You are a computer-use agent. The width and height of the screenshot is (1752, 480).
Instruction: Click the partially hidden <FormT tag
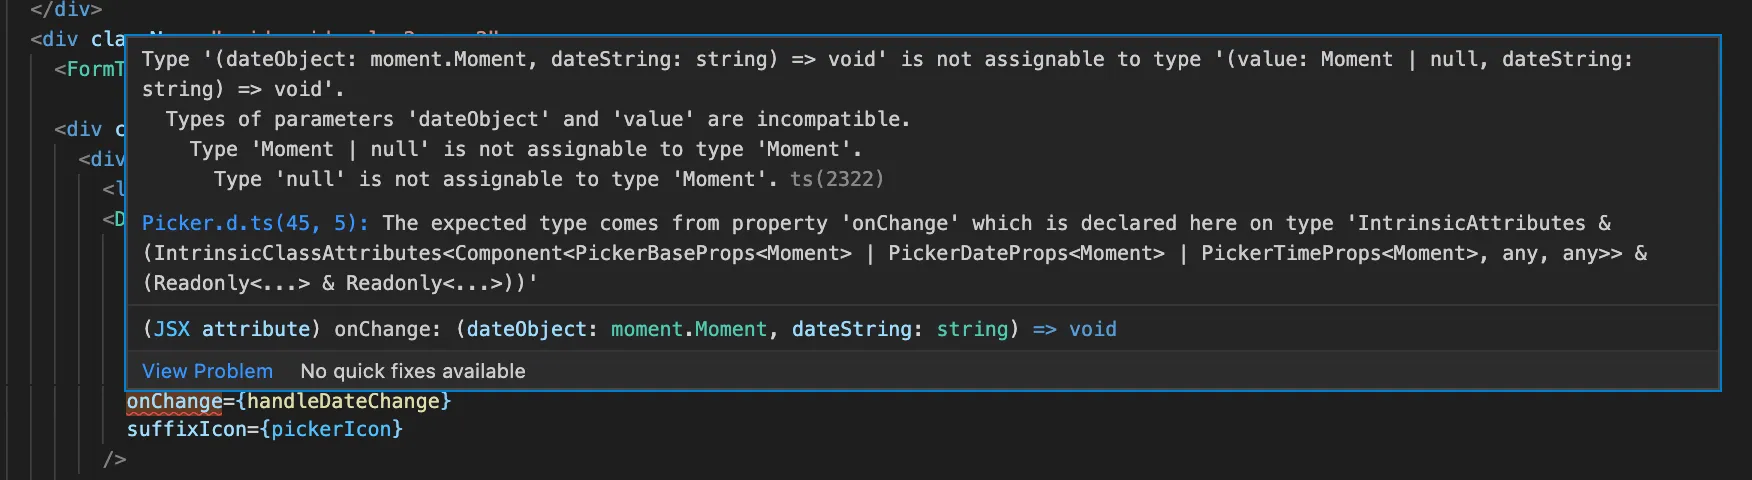click(x=90, y=69)
